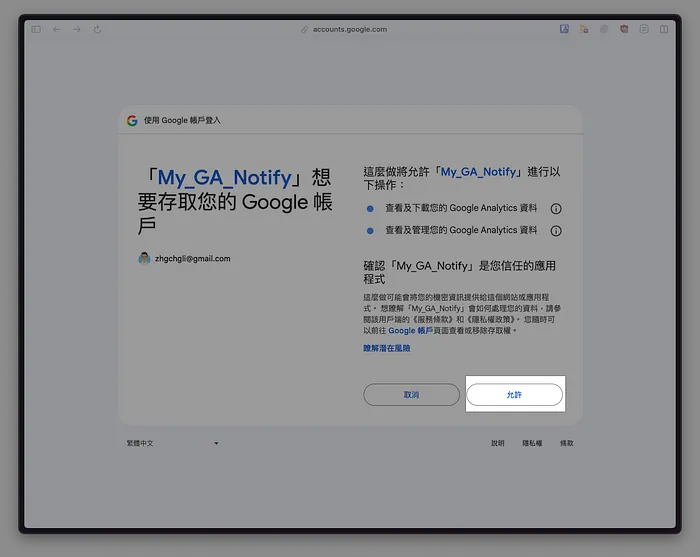Click the My_GA_Notify app name in the heading
Screen dimensions: 700x557
(224, 178)
